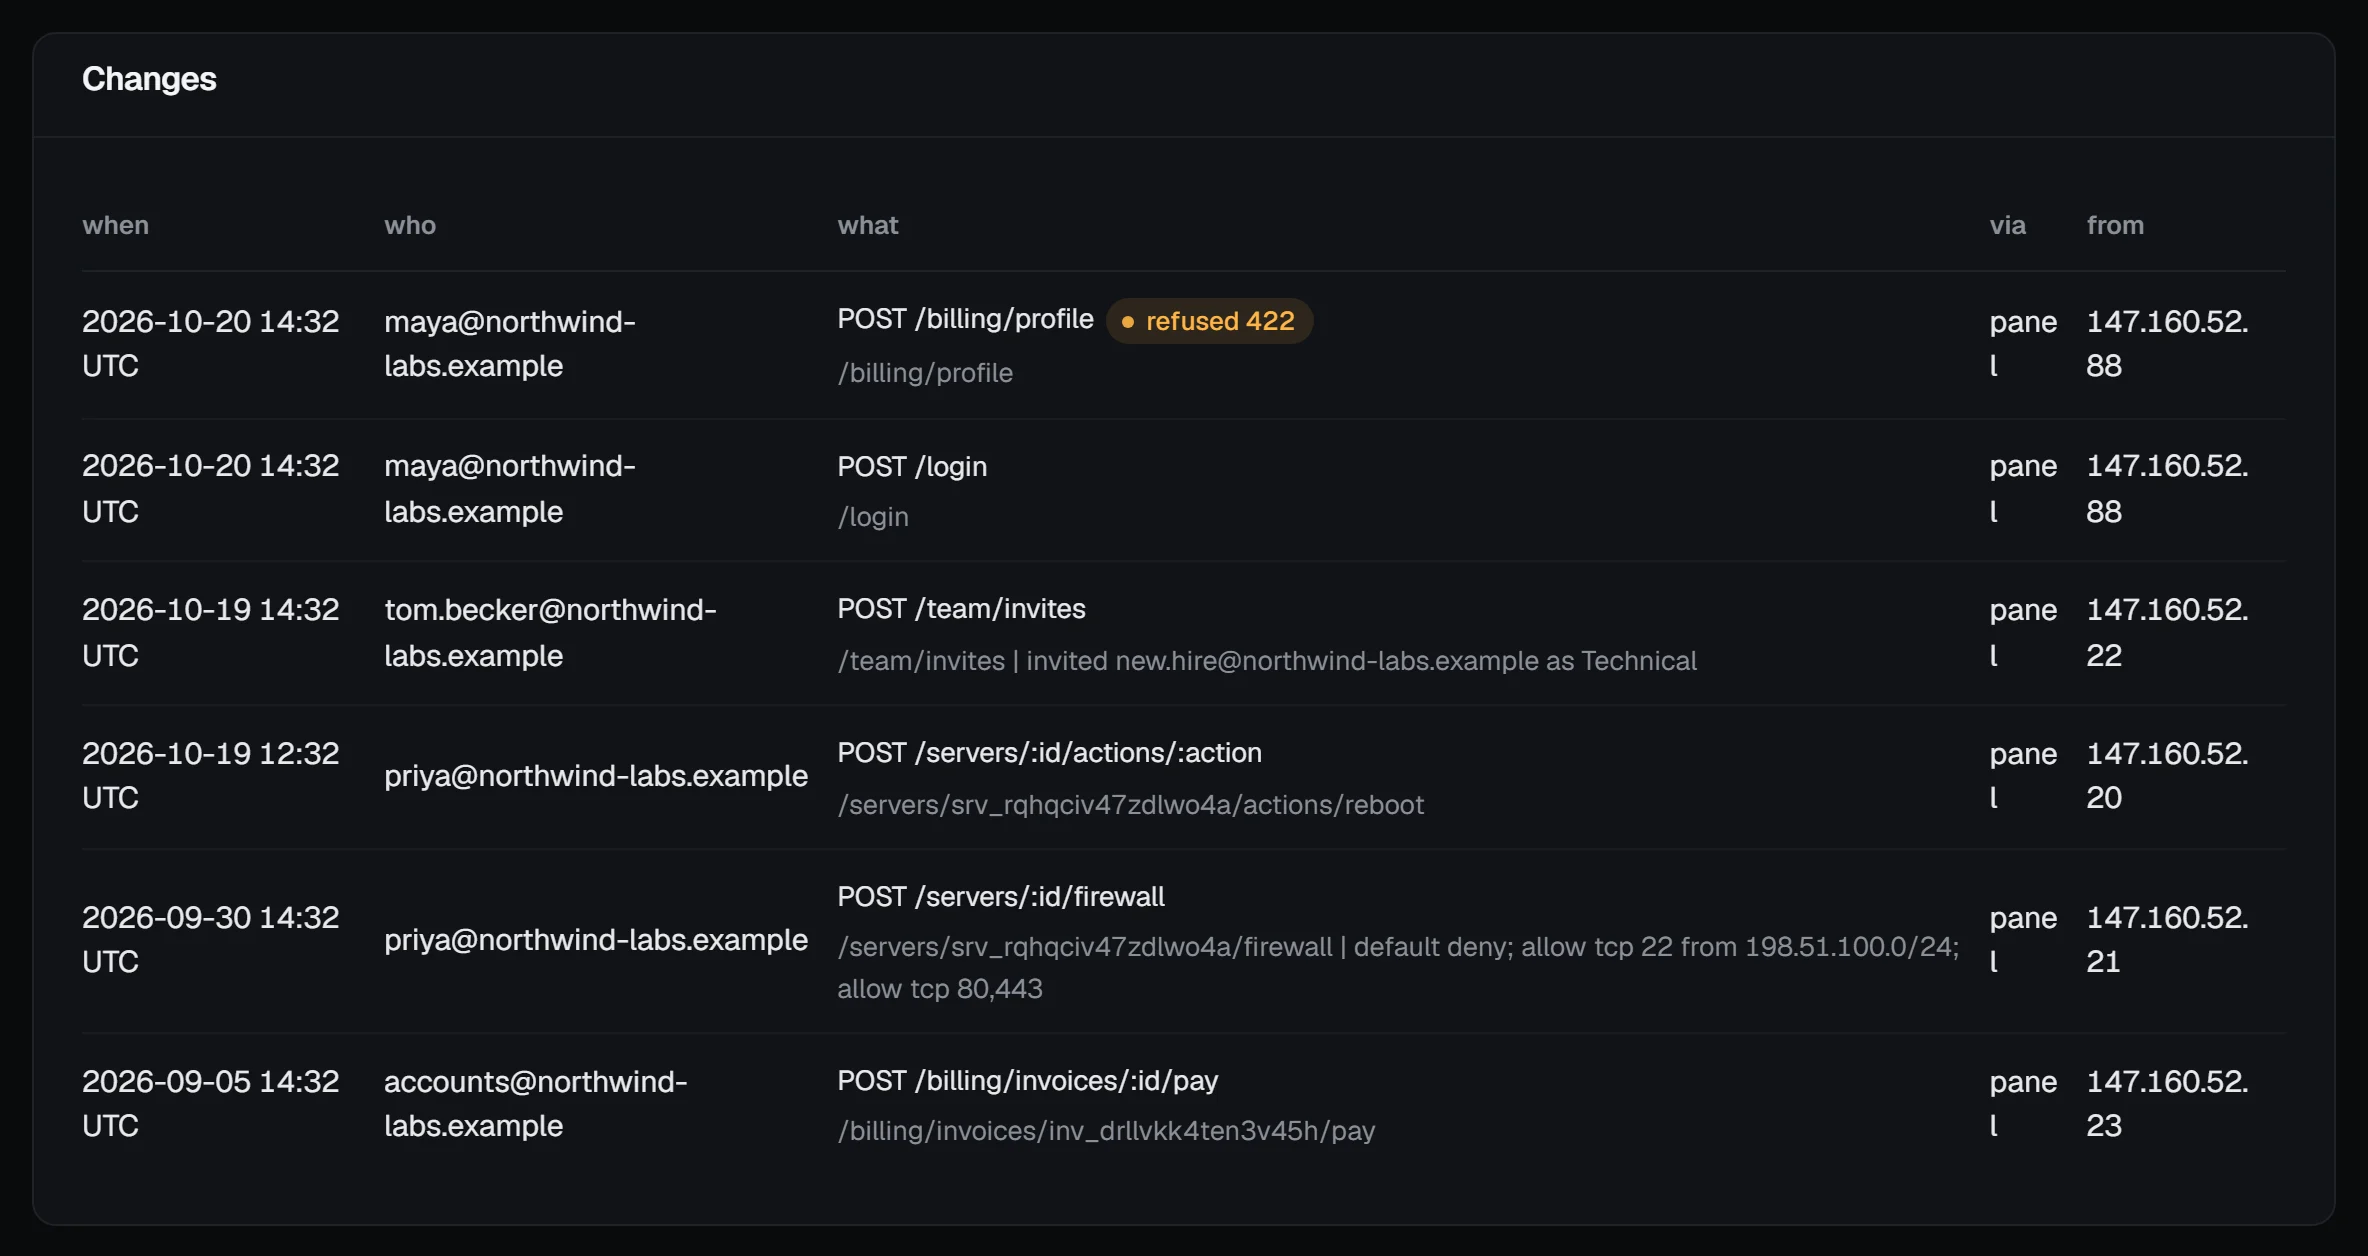2368x1256 pixels.
Task: Click IP address 147.160.52.21
Action: click(2167, 939)
